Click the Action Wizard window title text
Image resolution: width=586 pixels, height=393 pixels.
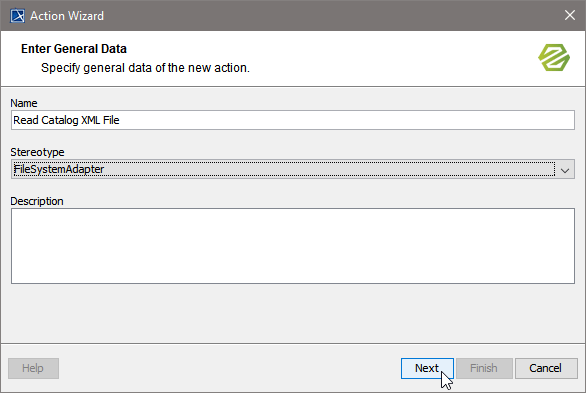(67, 16)
